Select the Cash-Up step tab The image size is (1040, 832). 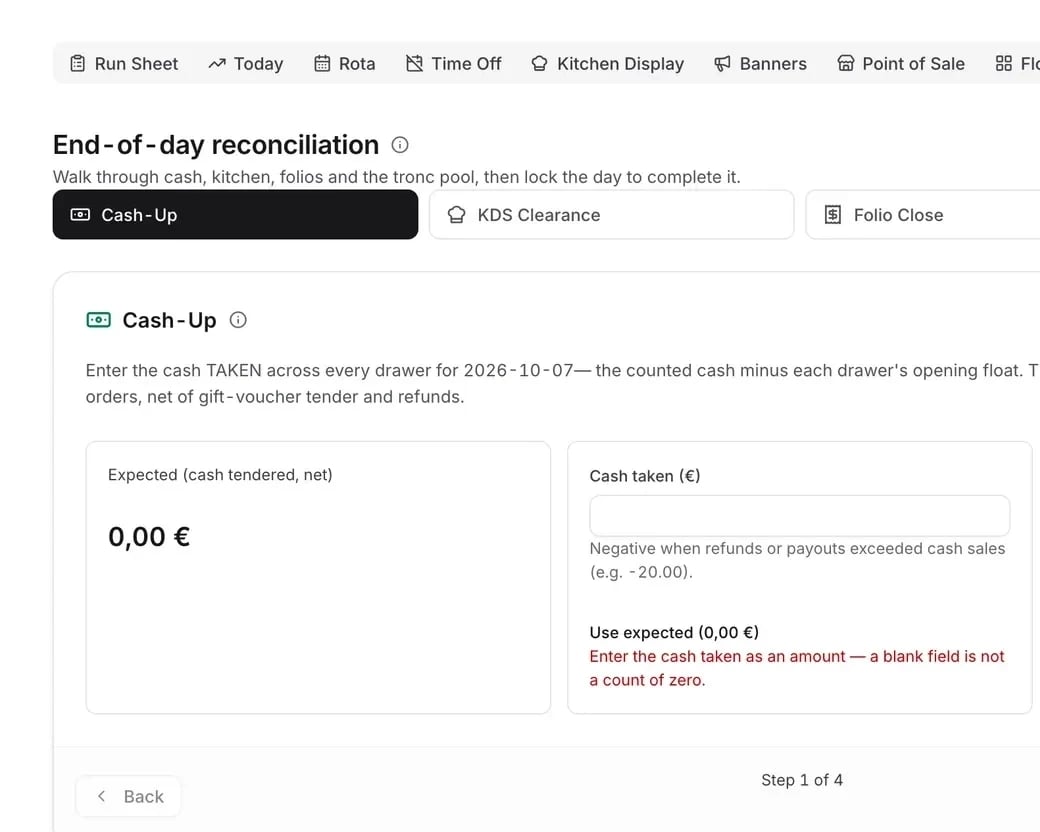tap(235, 215)
